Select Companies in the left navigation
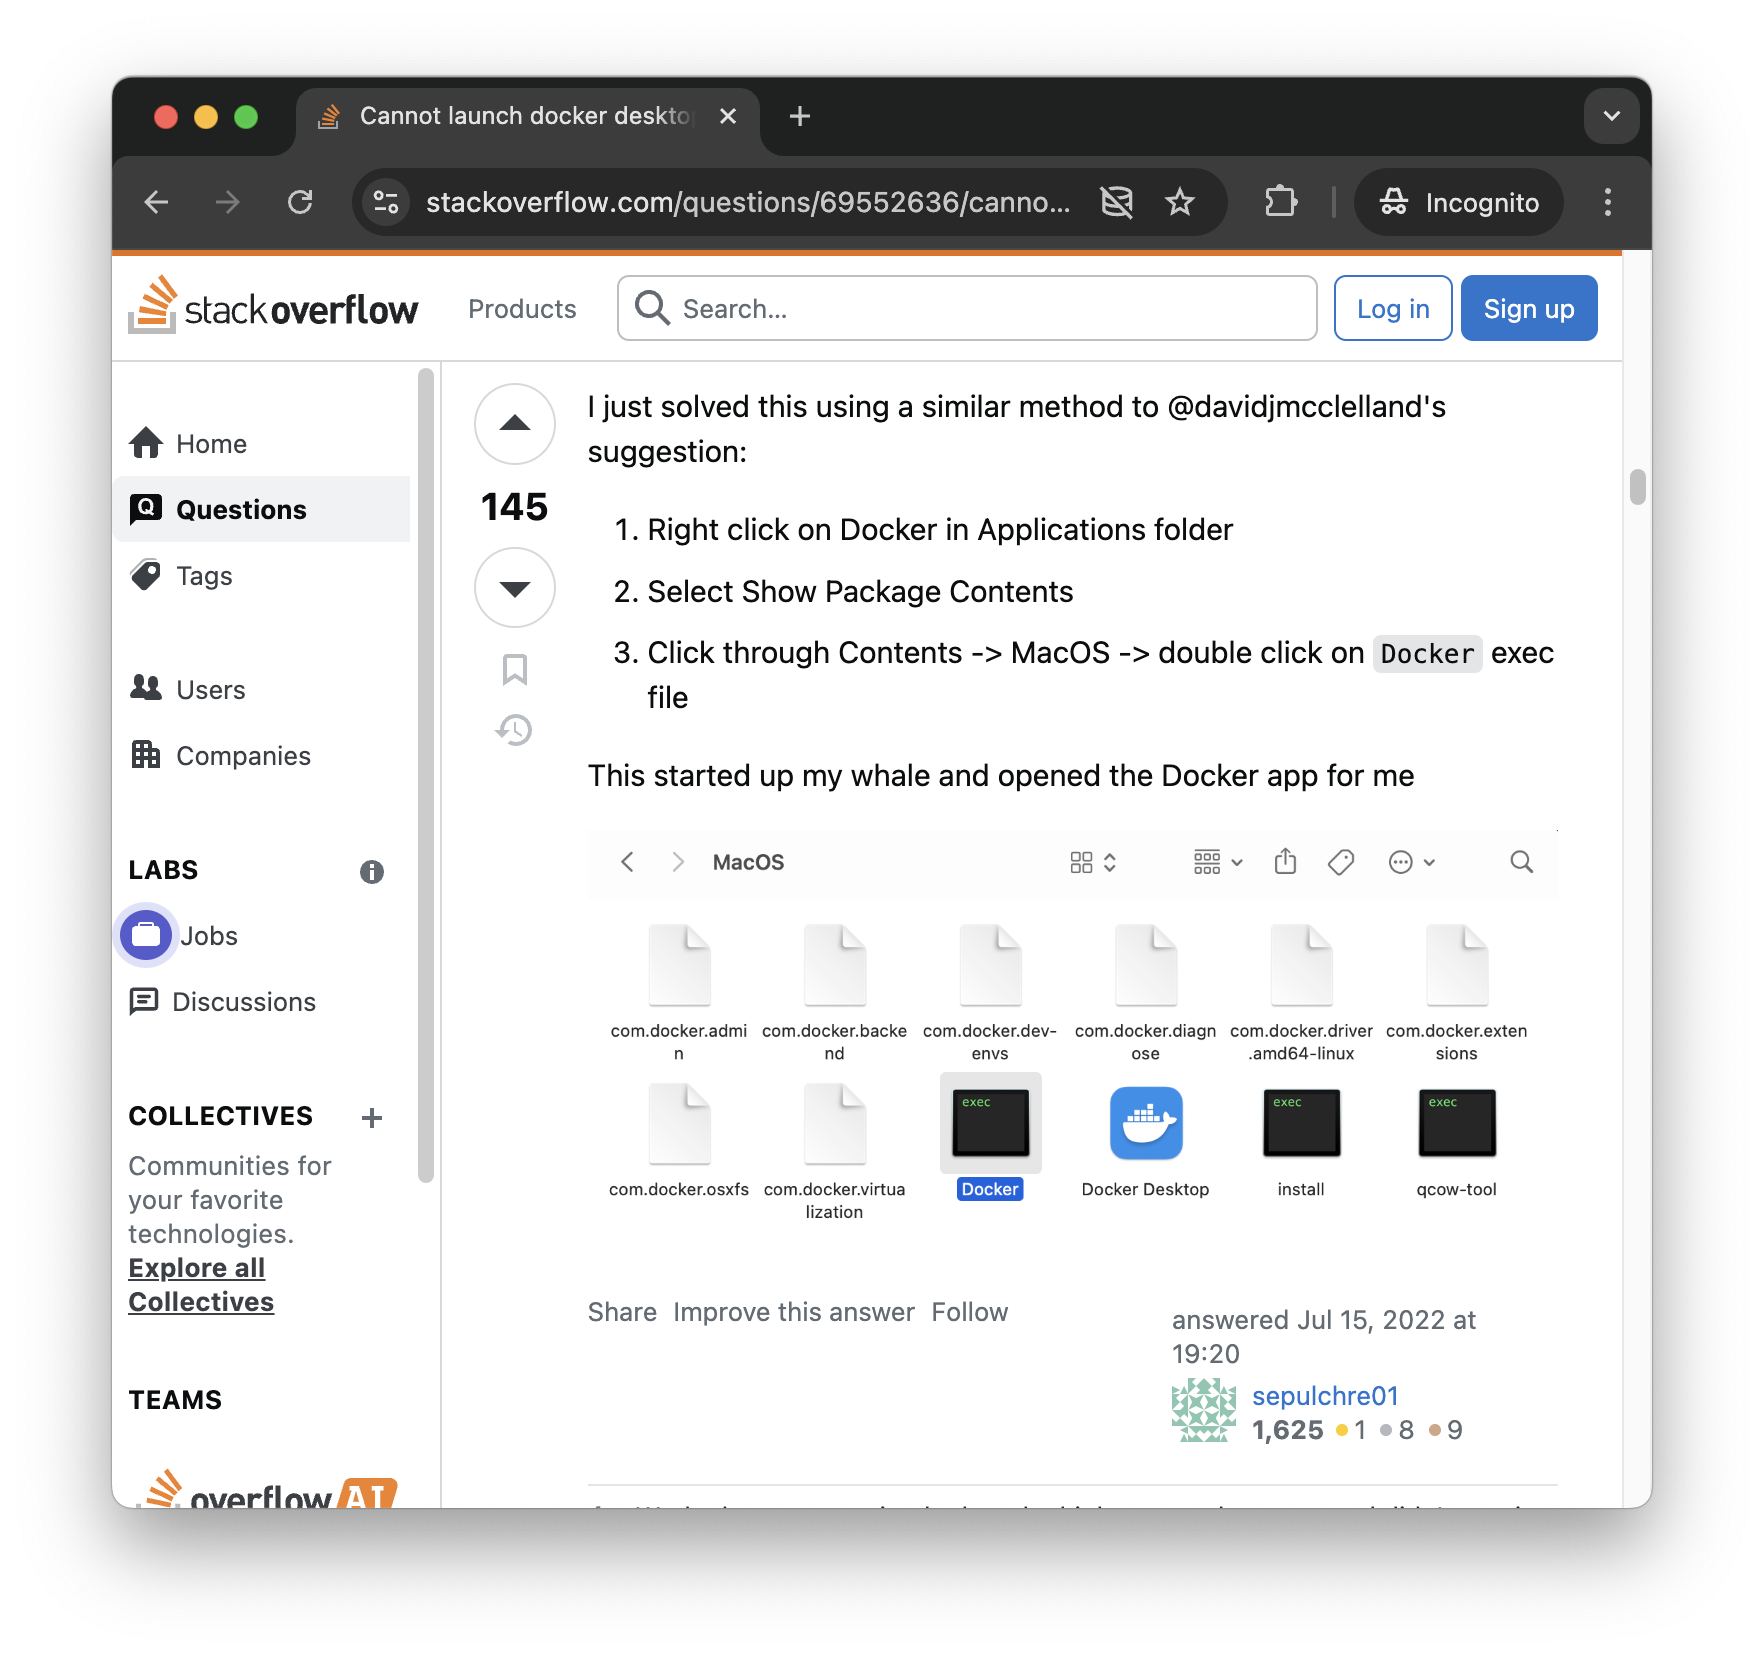 [243, 756]
